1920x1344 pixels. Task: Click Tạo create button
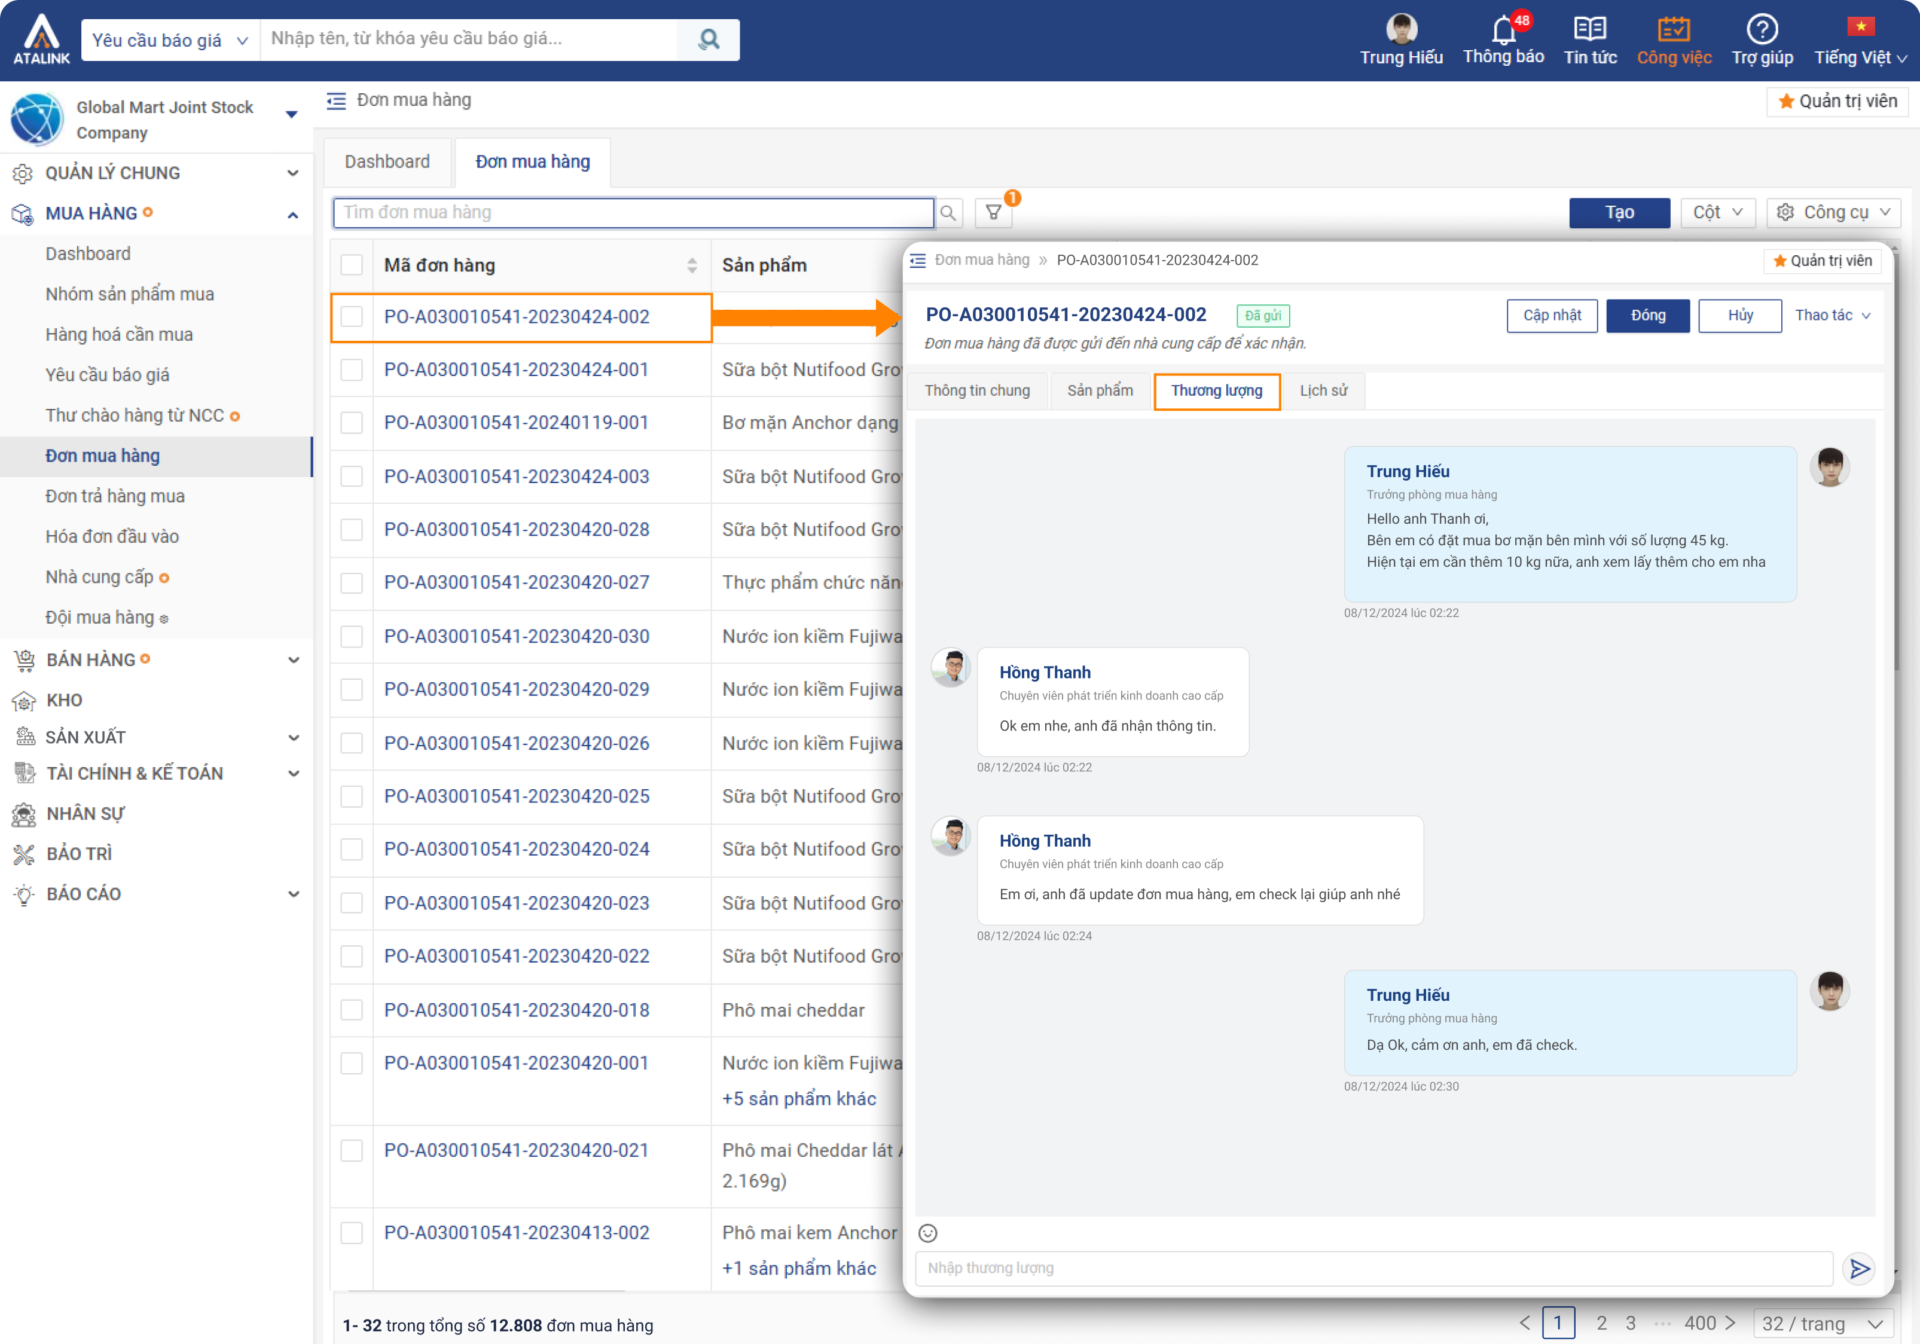click(x=1619, y=212)
